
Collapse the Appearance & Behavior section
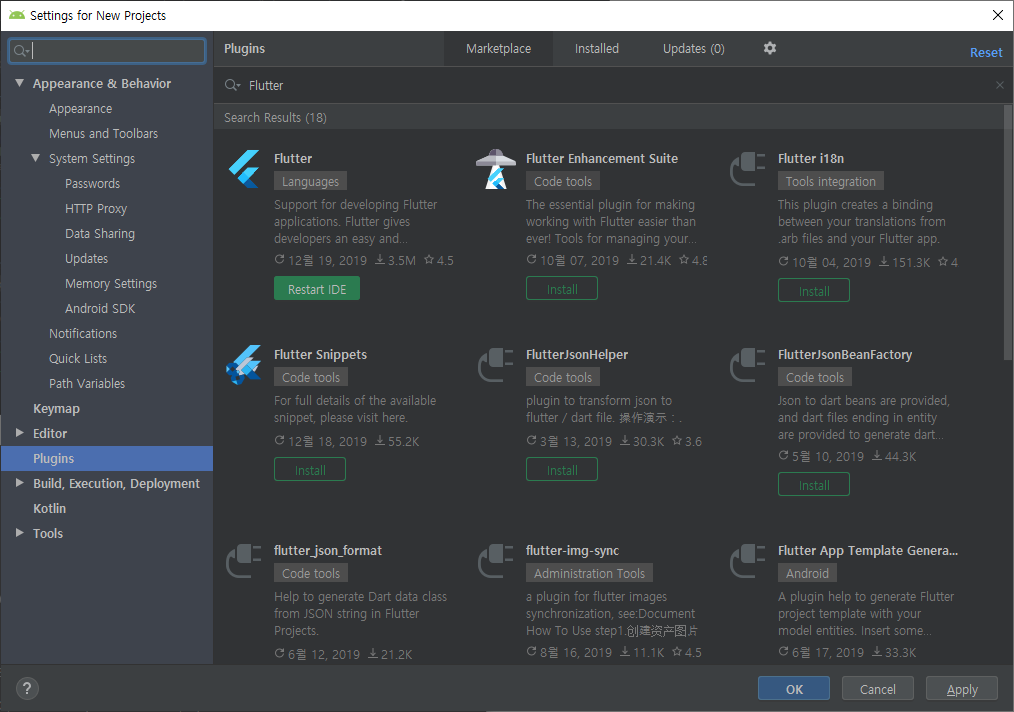(x=20, y=83)
